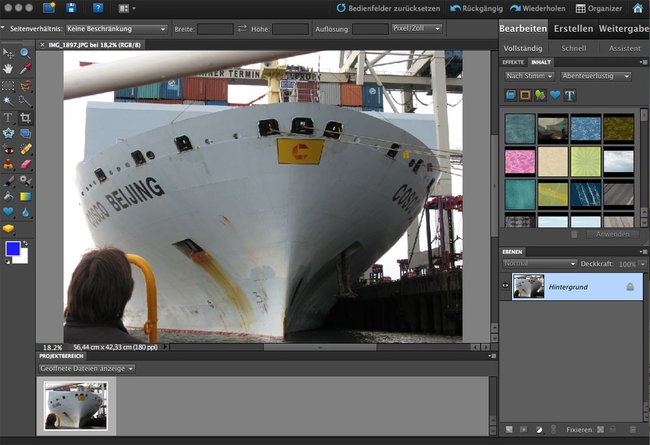Delete layer with Ebenen panel trash icon
Image resolution: width=650 pixels, height=445 pixels.
point(633,430)
